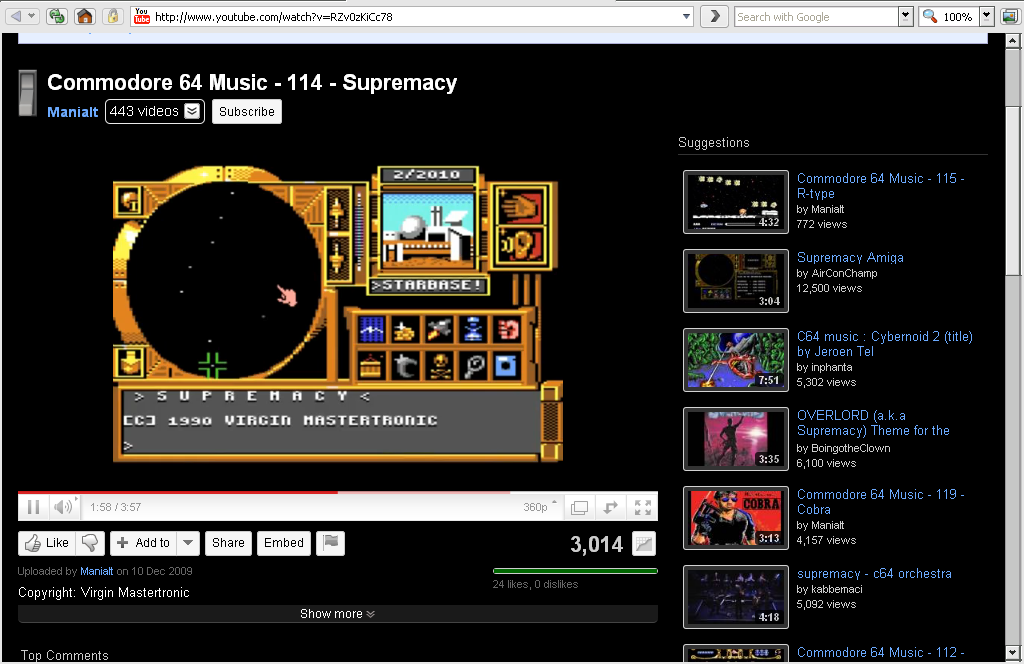Open the Share panel

point(228,543)
